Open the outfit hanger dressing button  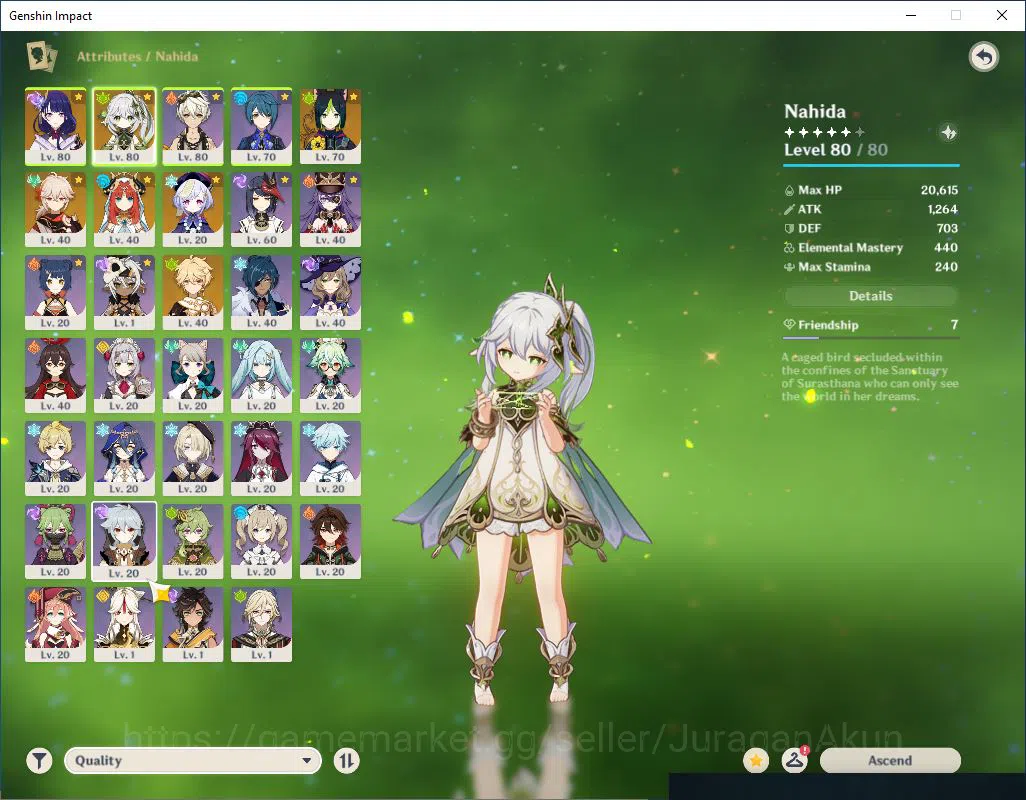tap(794, 761)
